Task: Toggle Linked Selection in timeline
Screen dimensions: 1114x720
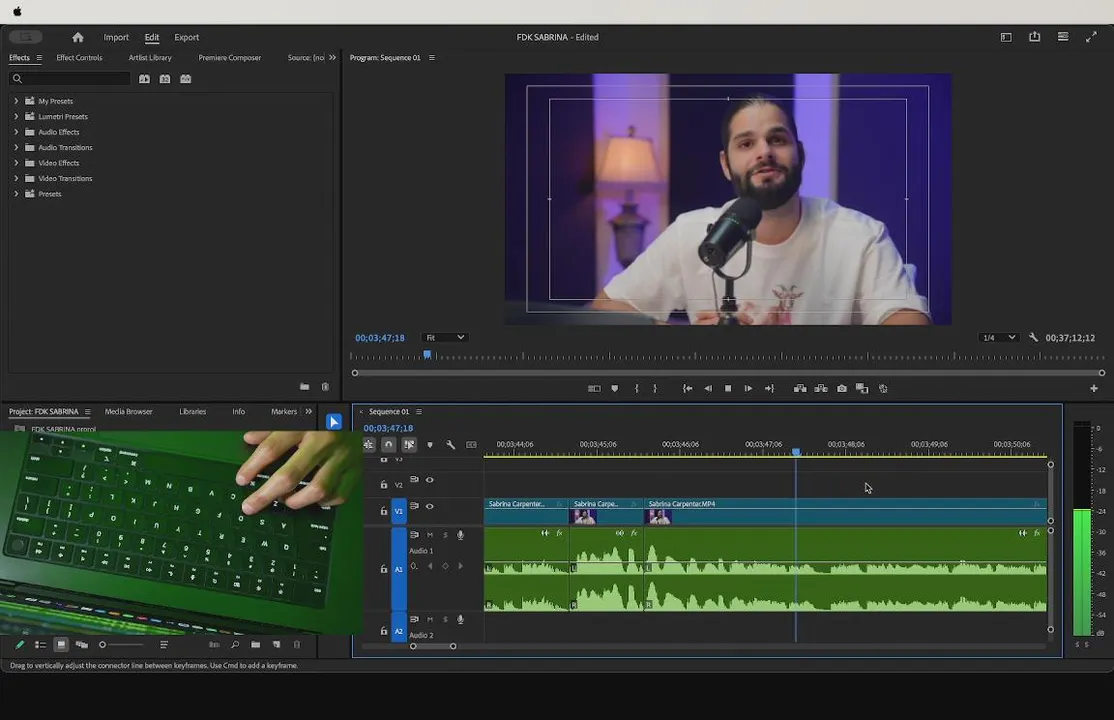Action: [409, 445]
